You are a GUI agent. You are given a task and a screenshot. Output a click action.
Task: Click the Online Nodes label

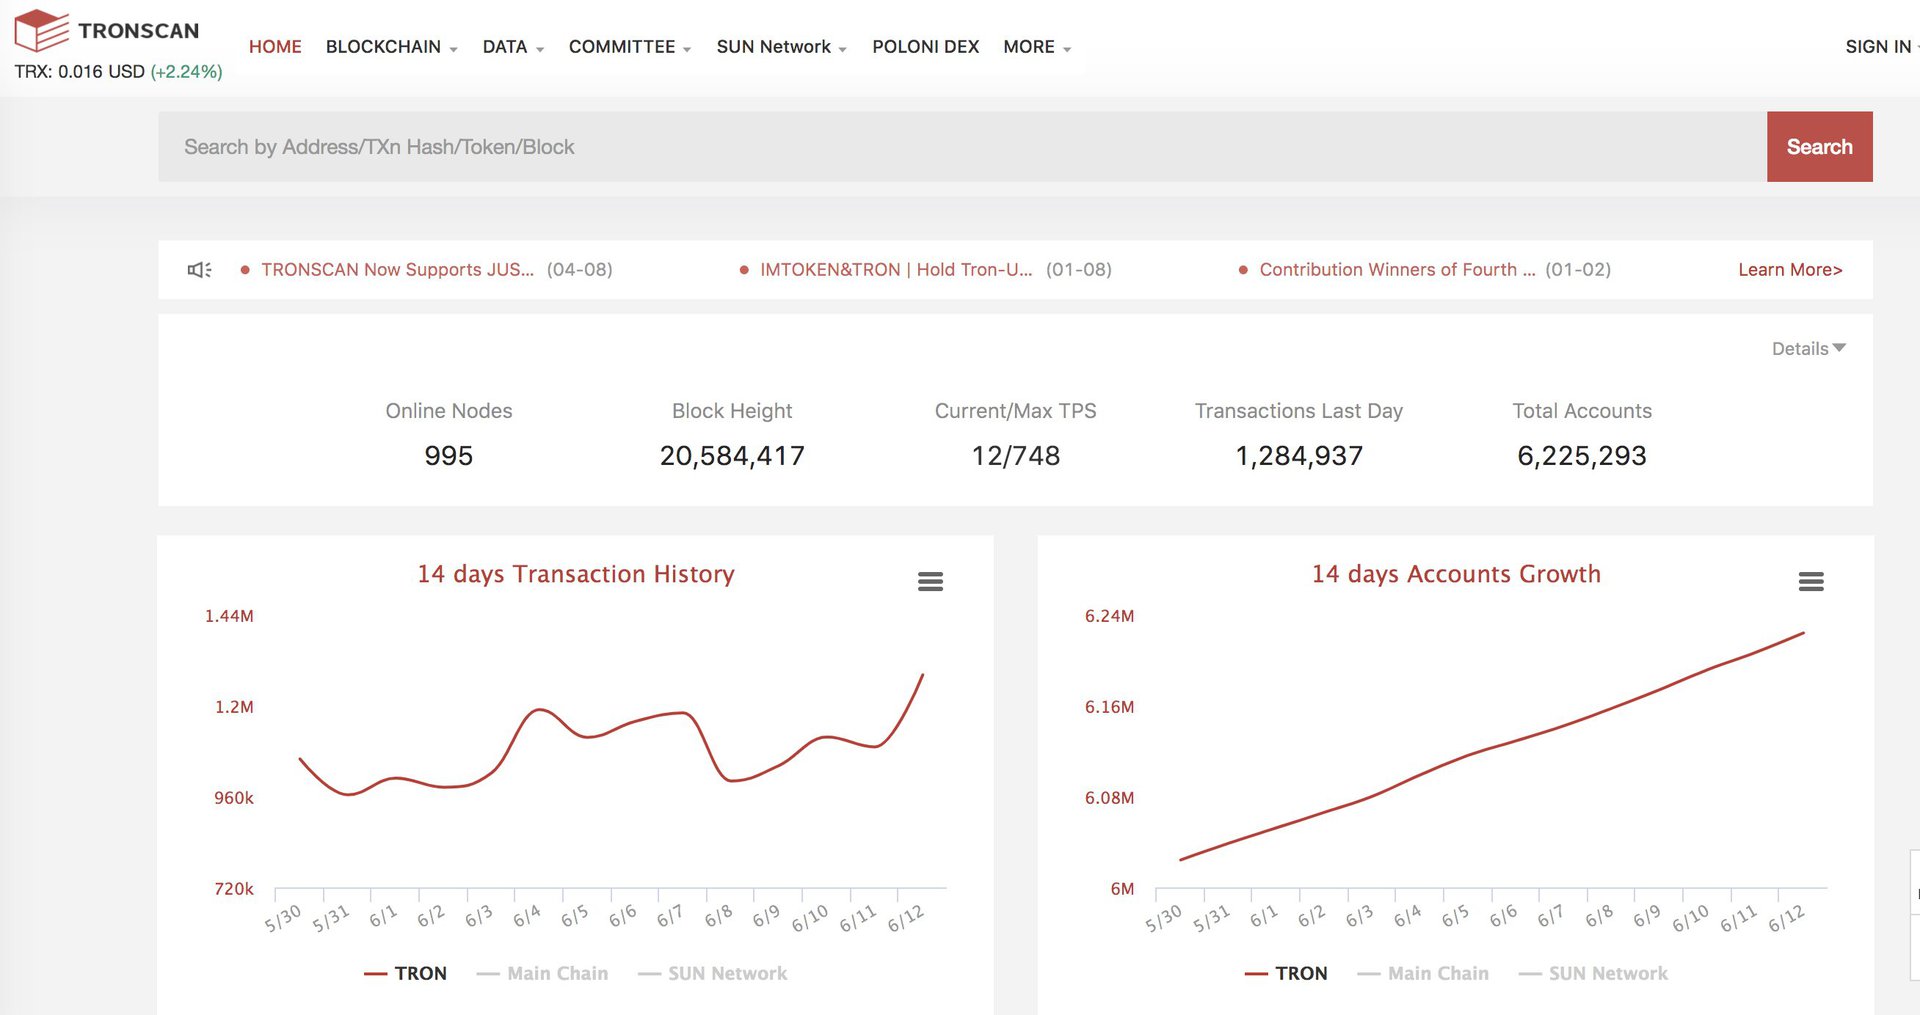pyautogui.click(x=448, y=411)
